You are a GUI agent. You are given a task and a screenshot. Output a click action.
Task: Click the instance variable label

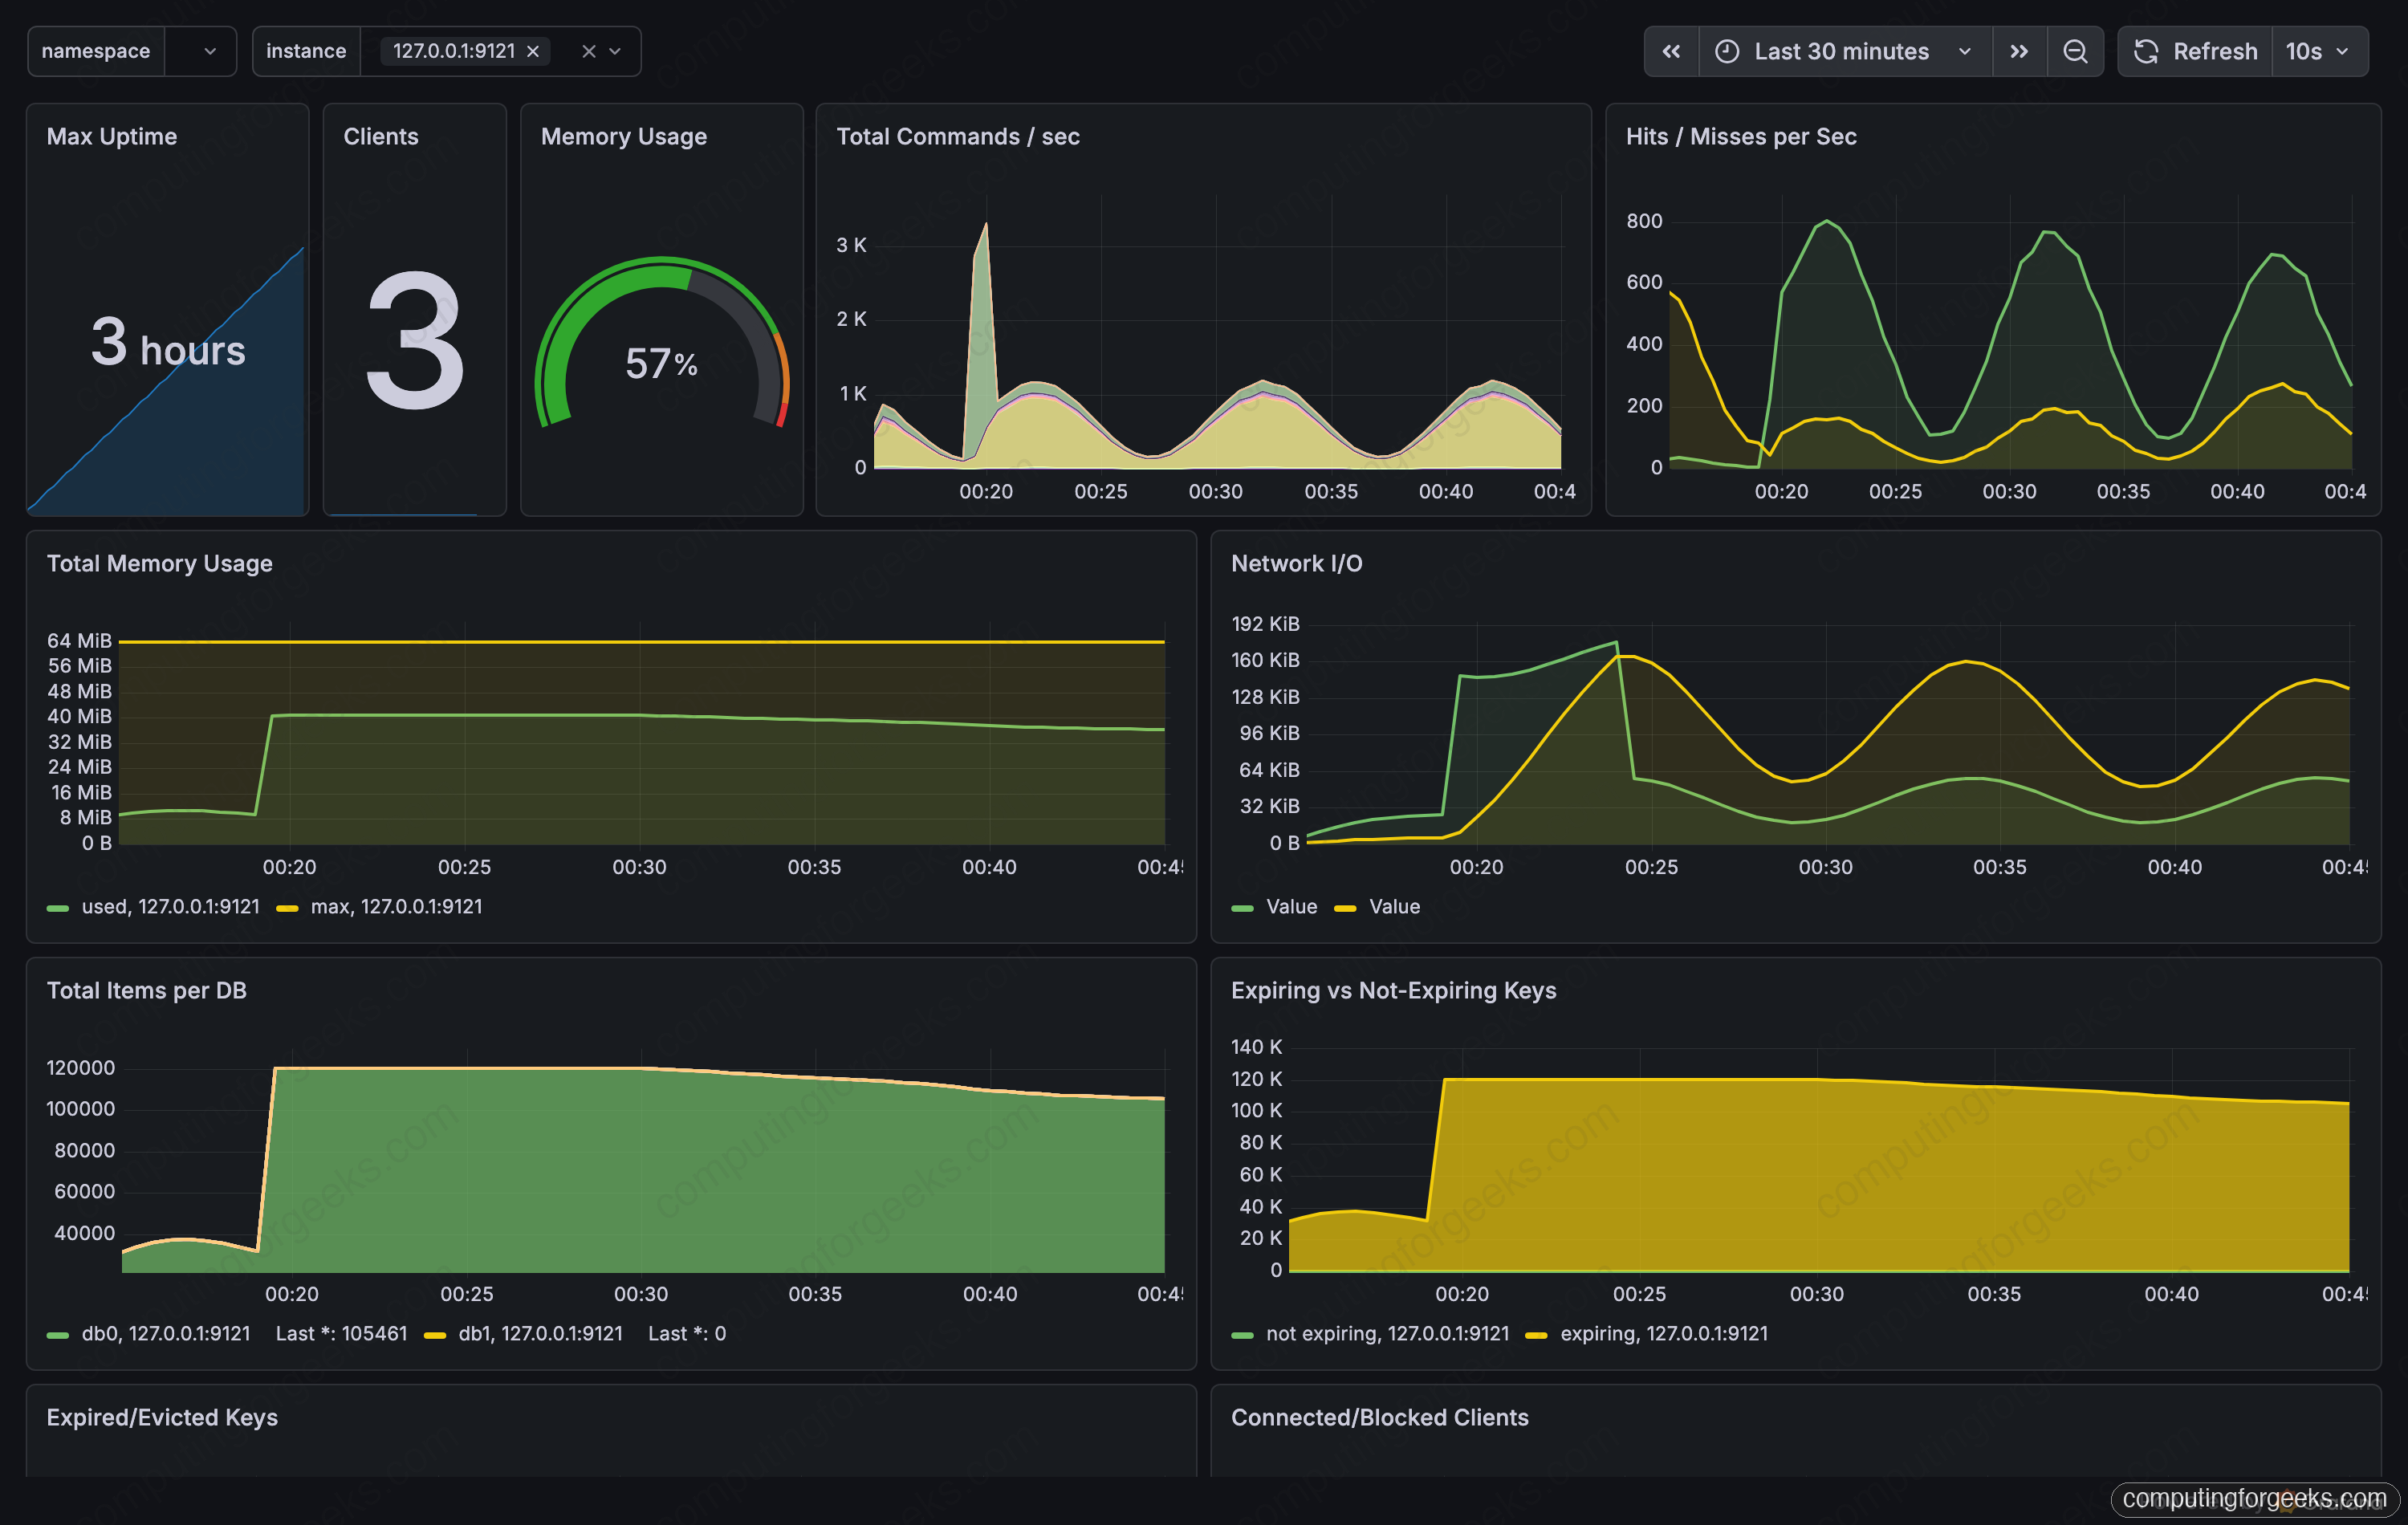coord(306,51)
